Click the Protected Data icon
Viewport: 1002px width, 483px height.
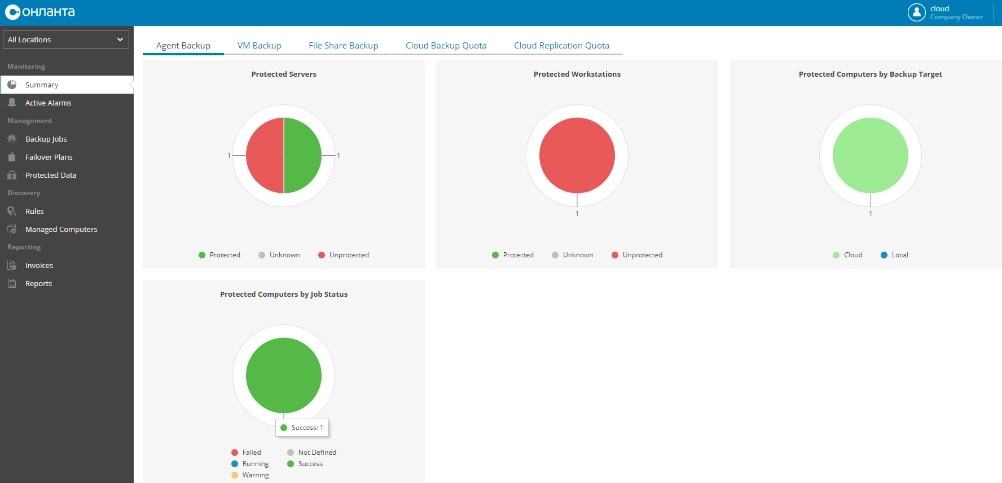[x=11, y=175]
